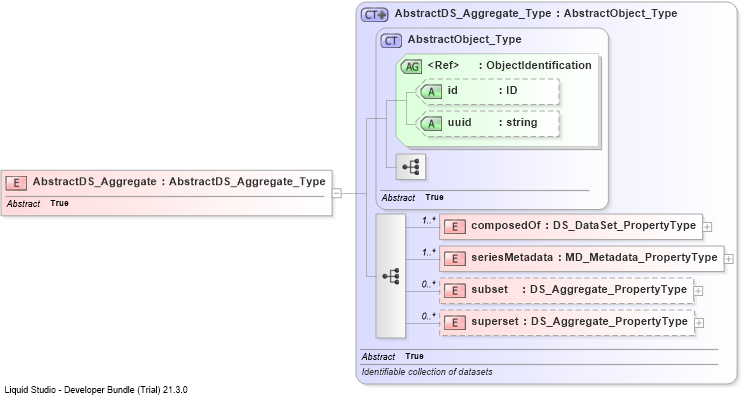Screen dimensions: 742x395
Task: Expand the superset element
Action: tap(699, 323)
